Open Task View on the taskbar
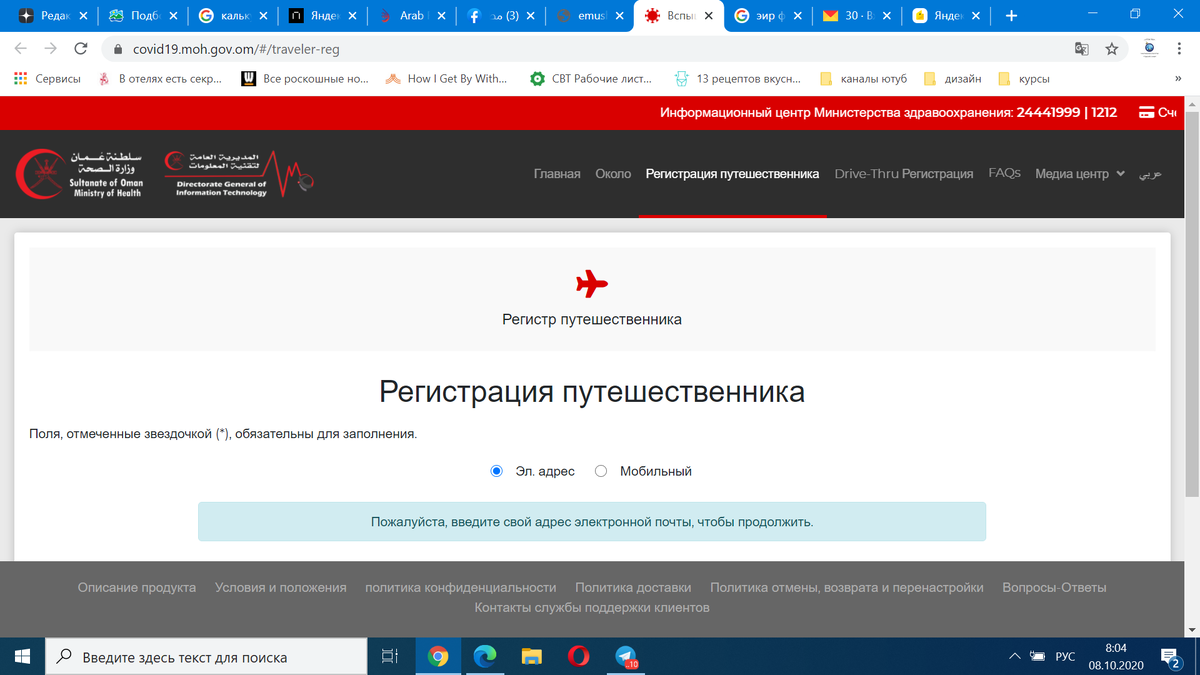The image size is (1200, 675). (390, 657)
